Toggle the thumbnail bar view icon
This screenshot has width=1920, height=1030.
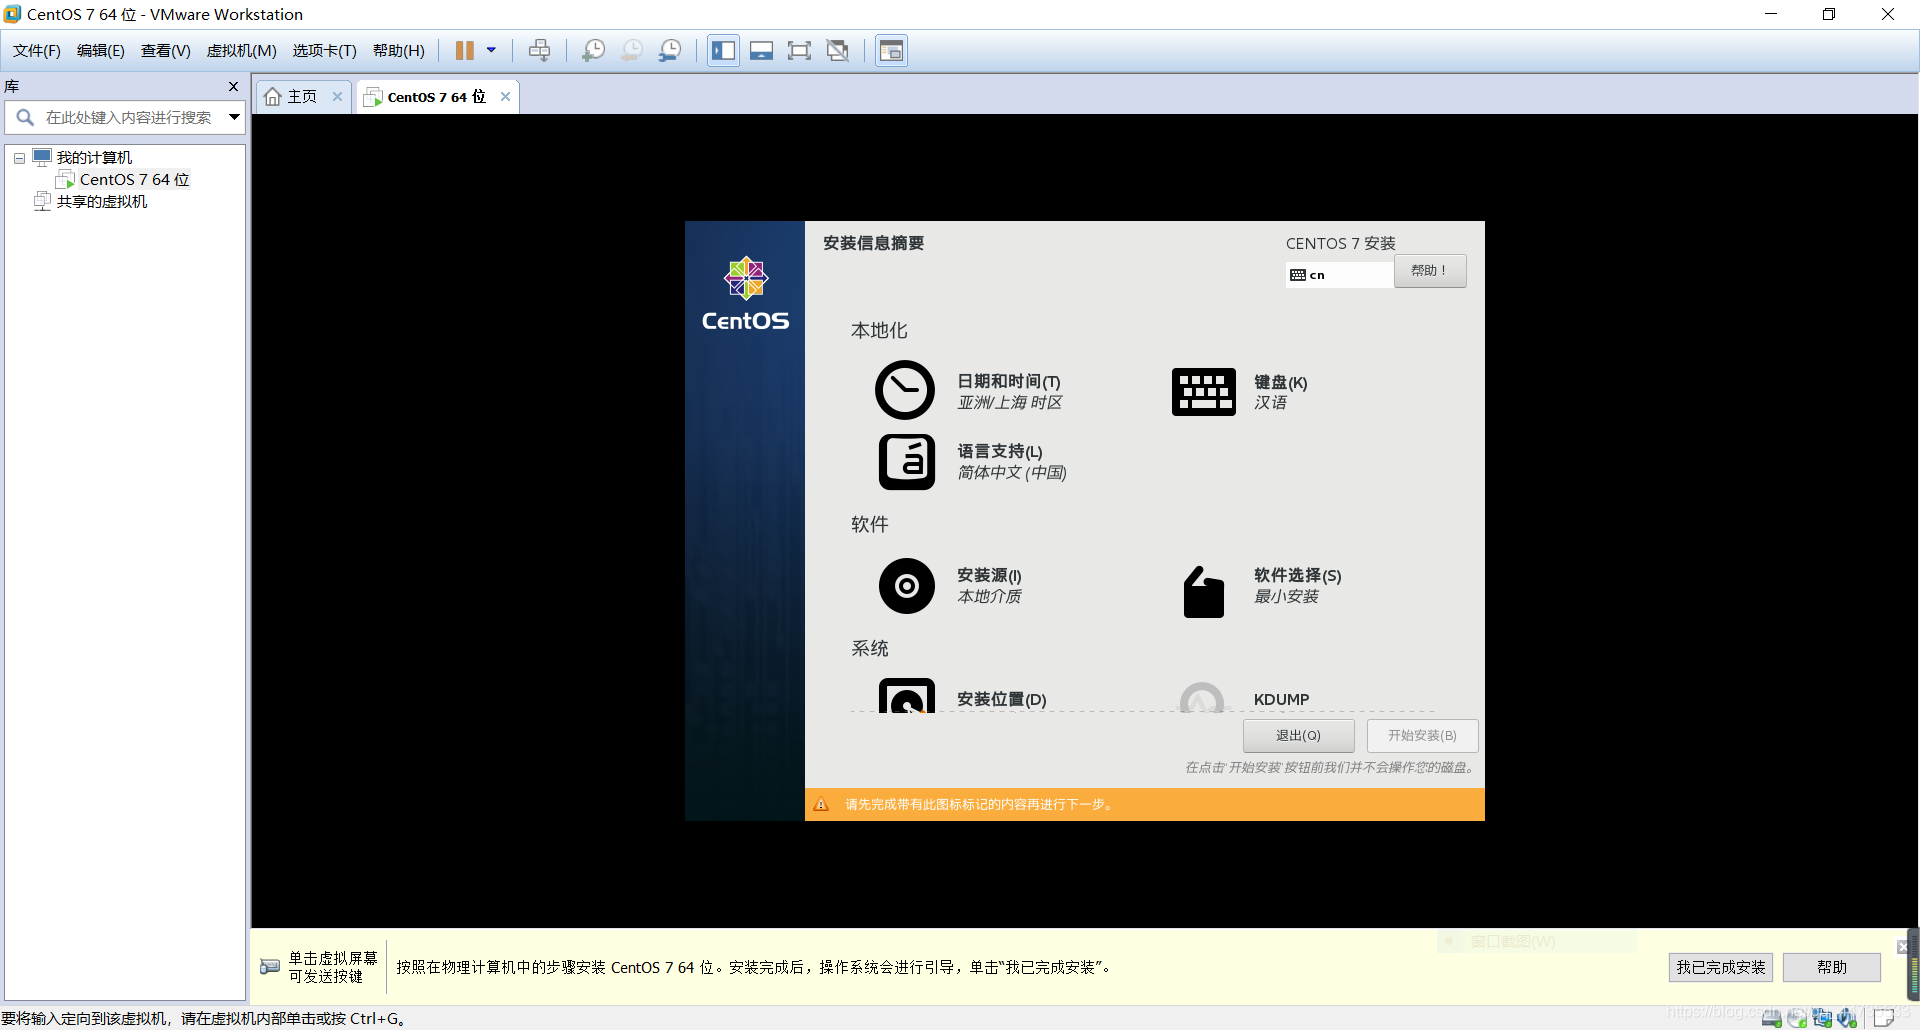[761, 50]
